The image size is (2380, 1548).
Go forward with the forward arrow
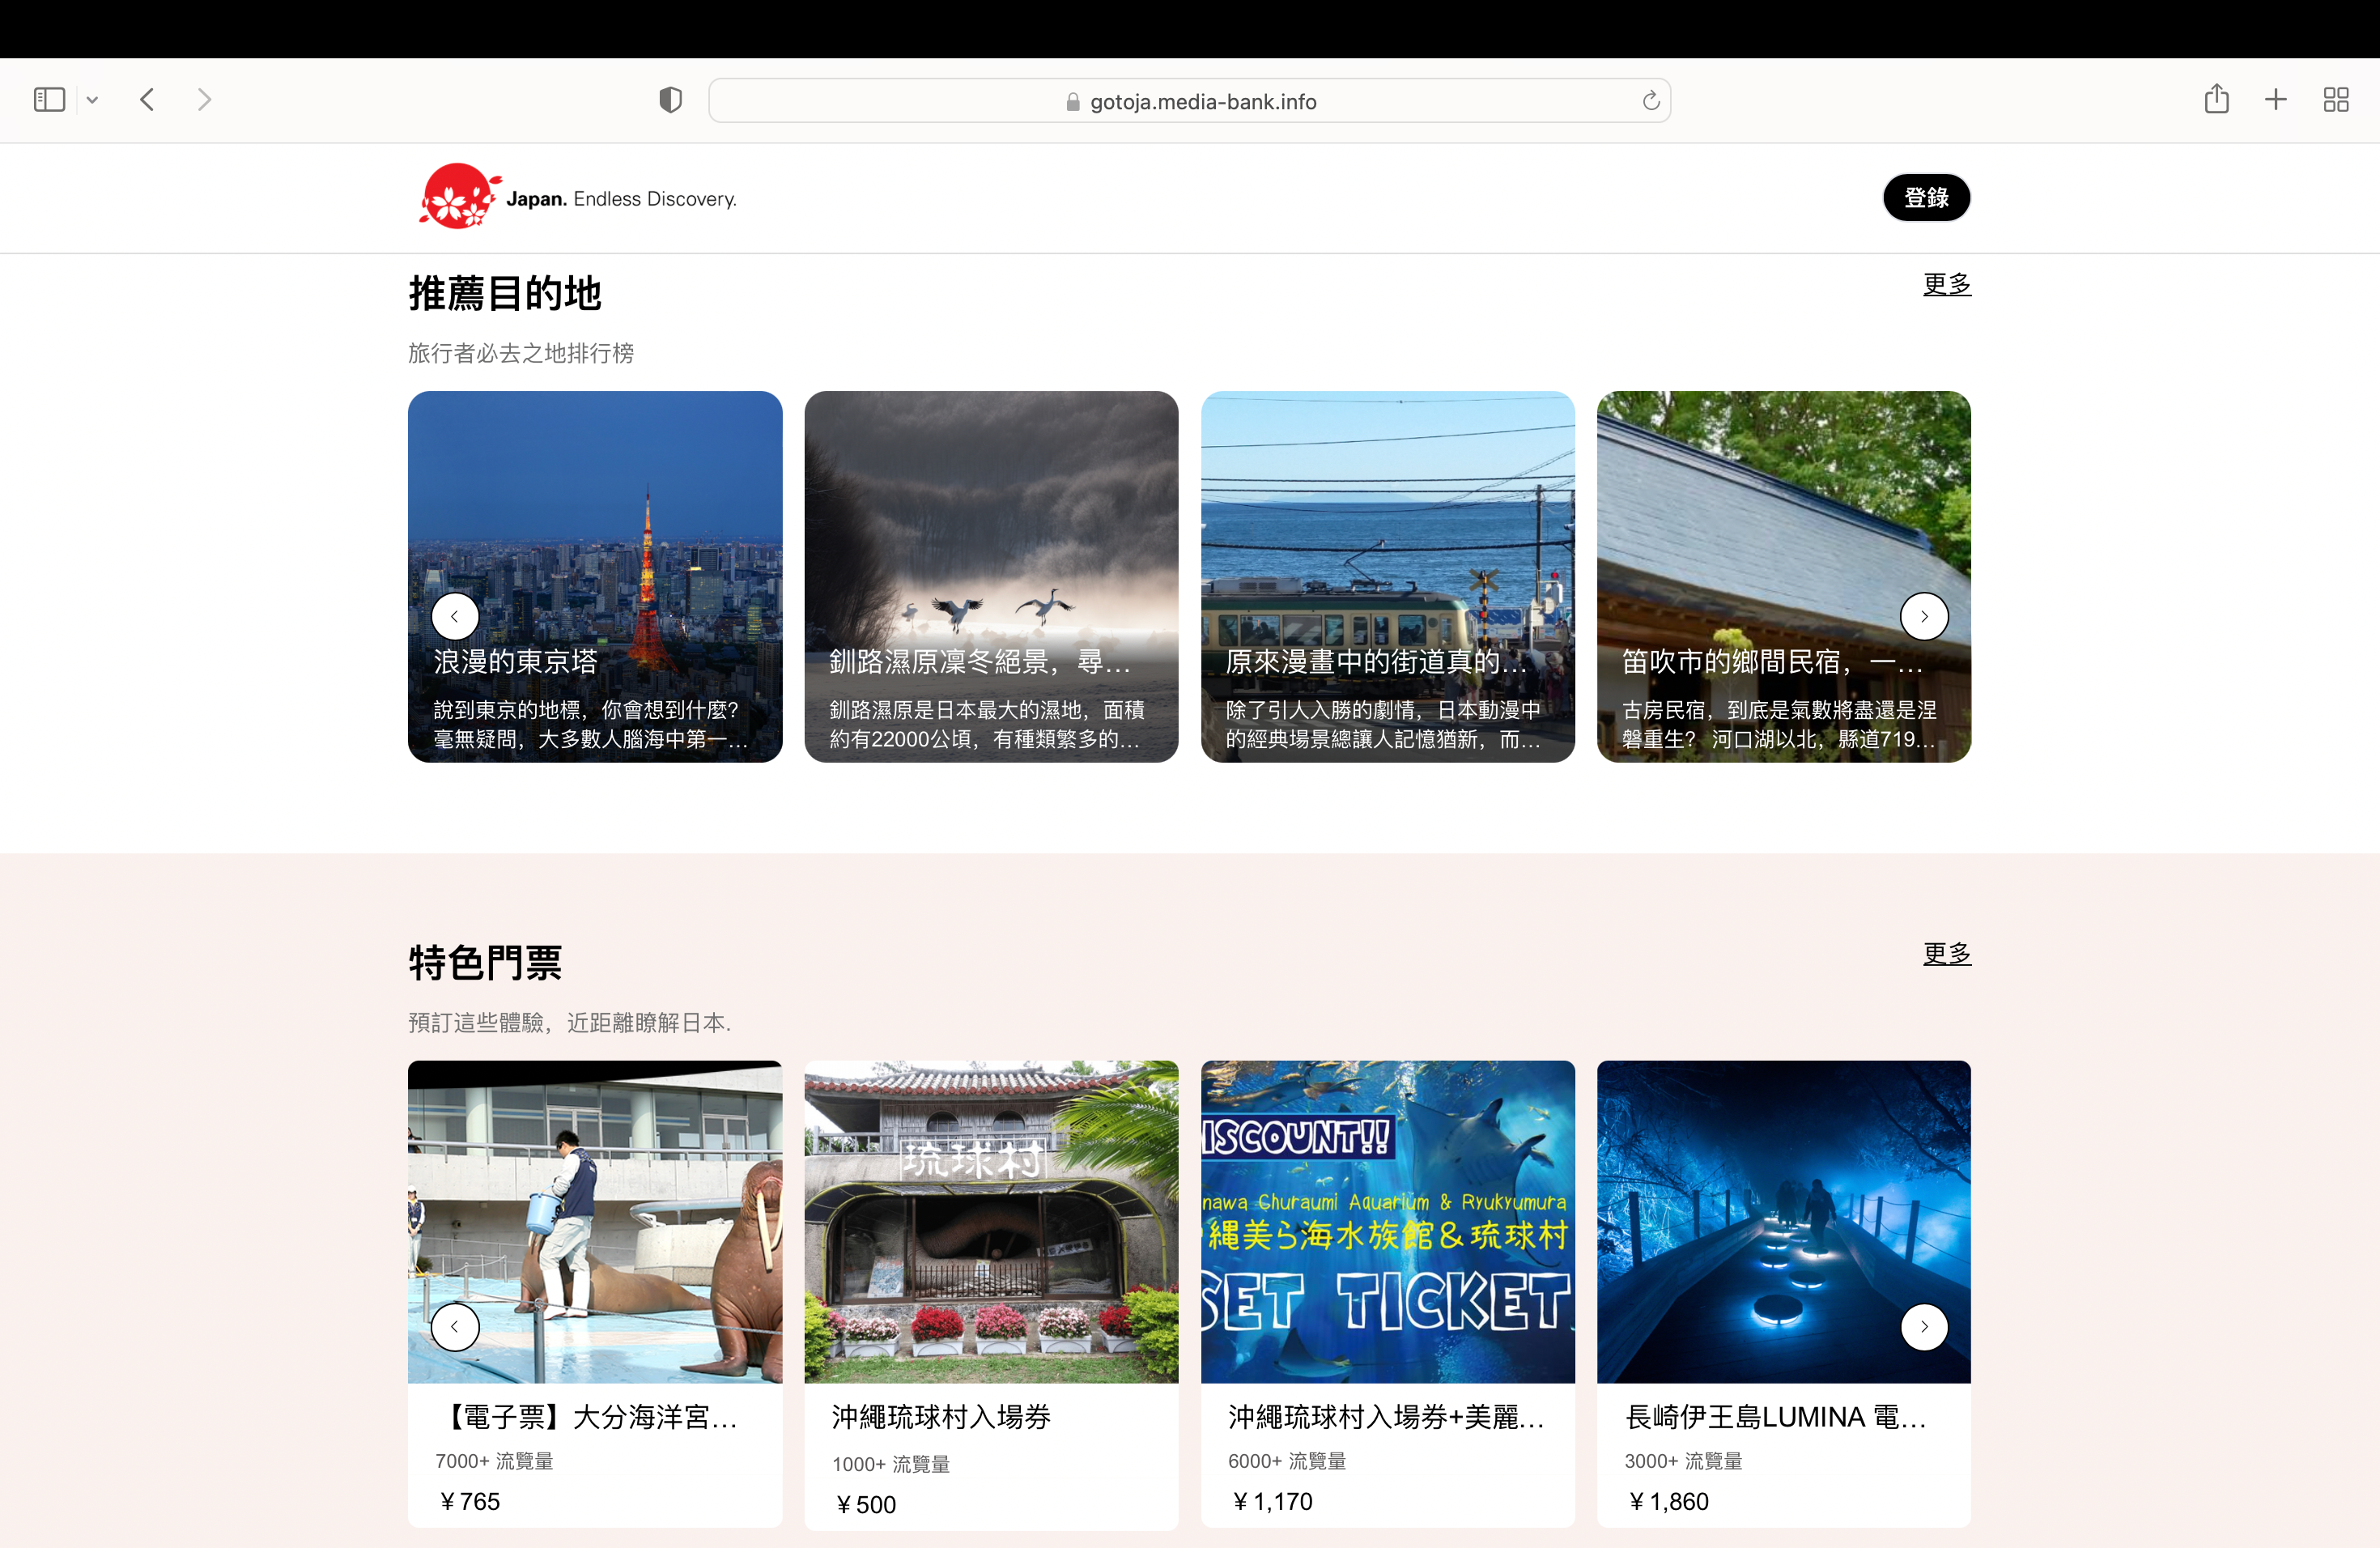204,100
